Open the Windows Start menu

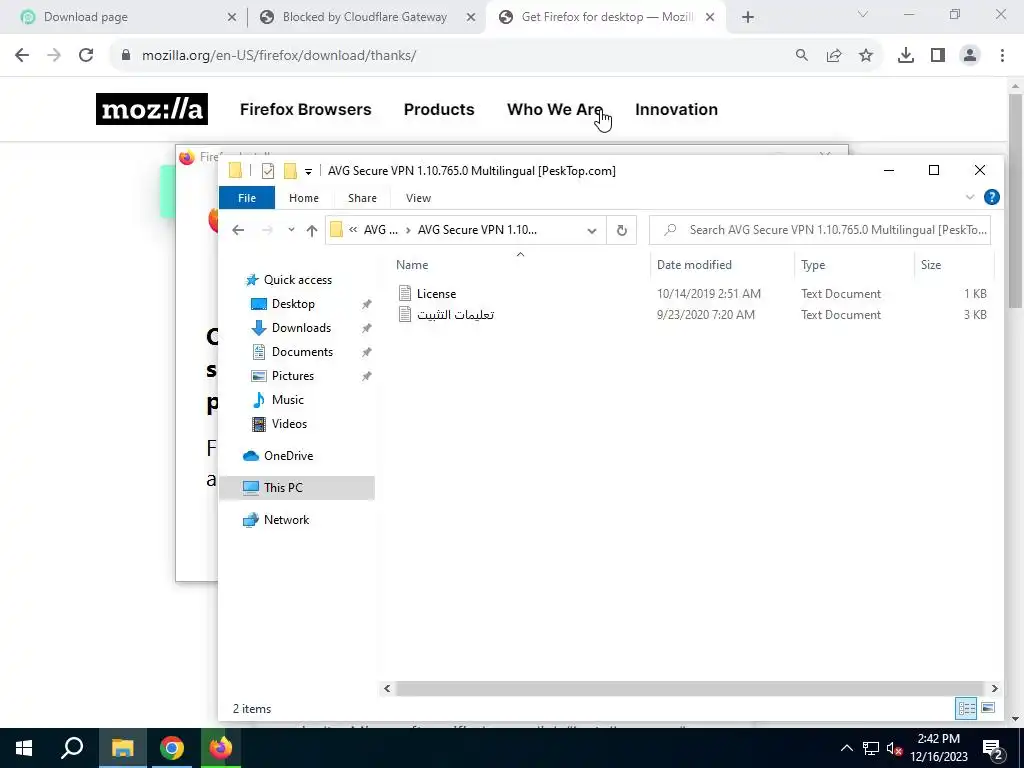[x=24, y=748]
